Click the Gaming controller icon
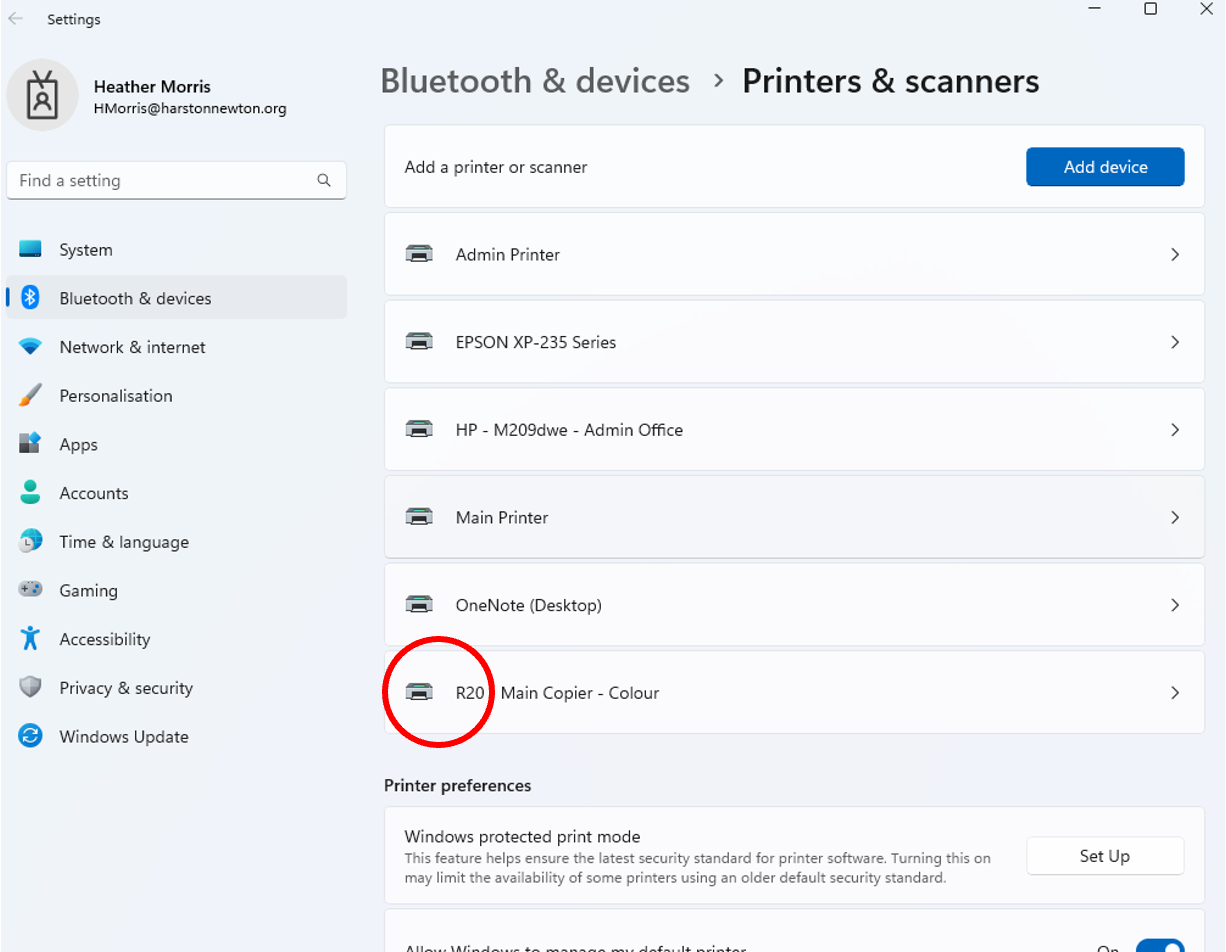 pos(30,590)
